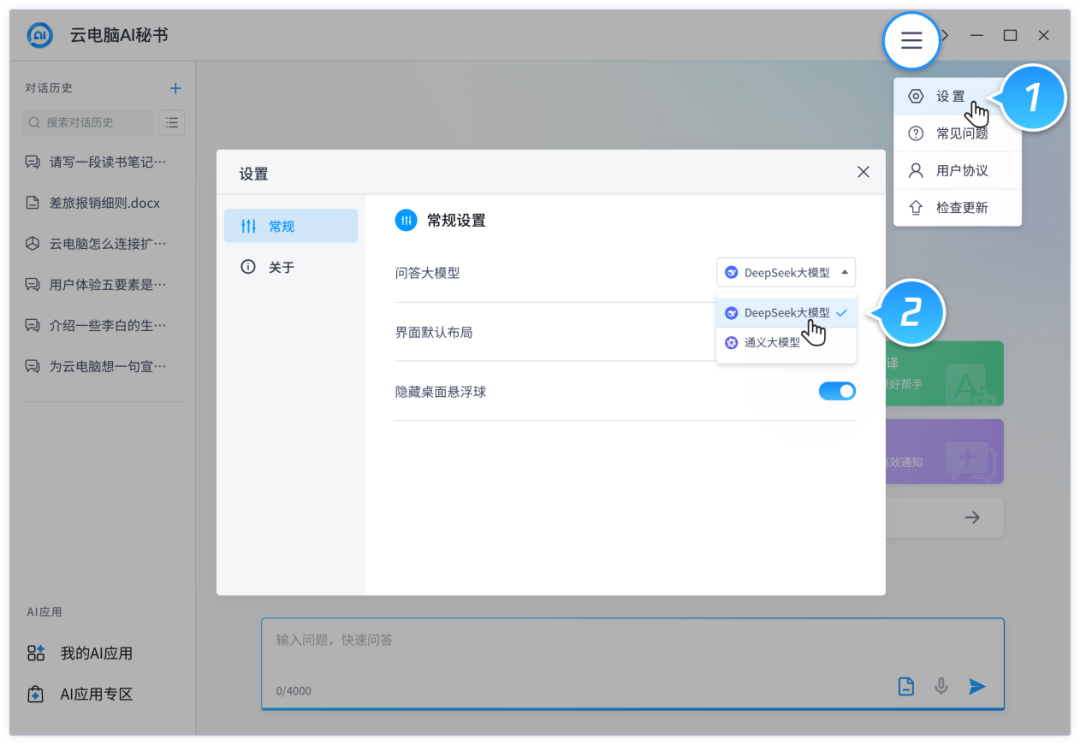The height and width of the screenshot is (745, 1080).
Task: Open 我的AI应用
Action: (80, 653)
